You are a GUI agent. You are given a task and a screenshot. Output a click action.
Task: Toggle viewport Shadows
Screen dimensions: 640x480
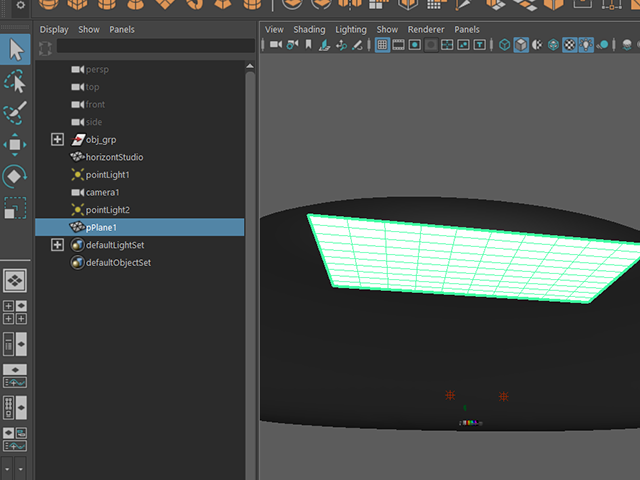point(602,44)
